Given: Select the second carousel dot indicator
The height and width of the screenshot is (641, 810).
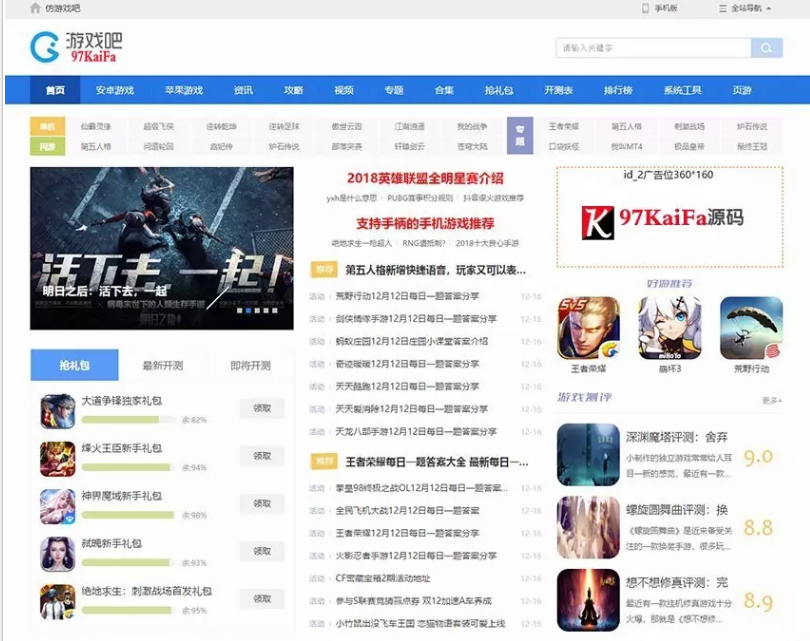Looking at the screenshot, I should click(x=248, y=310).
